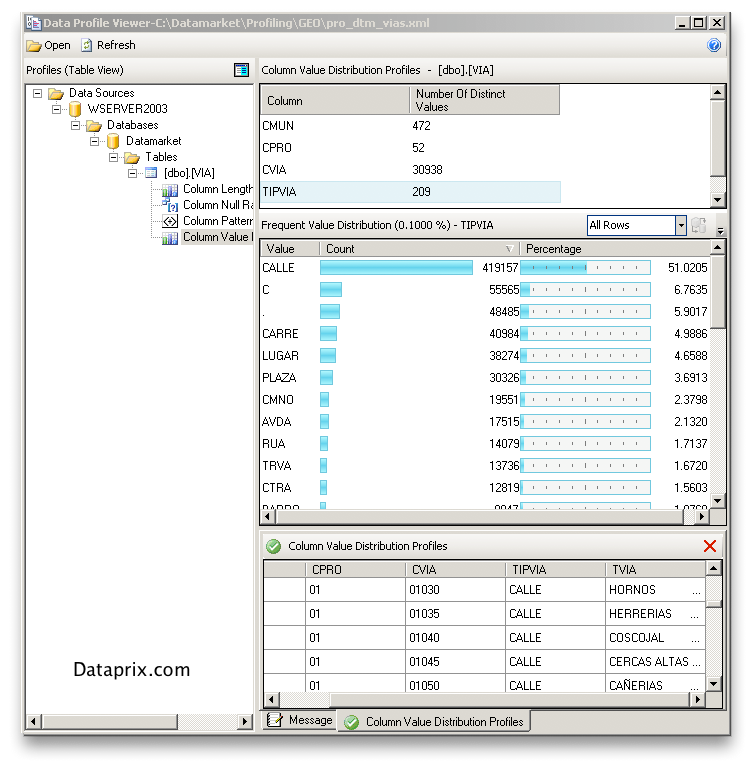Image resolution: width=751 pixels, height=766 pixels.
Task: Click the drill-down icon beside All Rows
Action: click(x=699, y=225)
